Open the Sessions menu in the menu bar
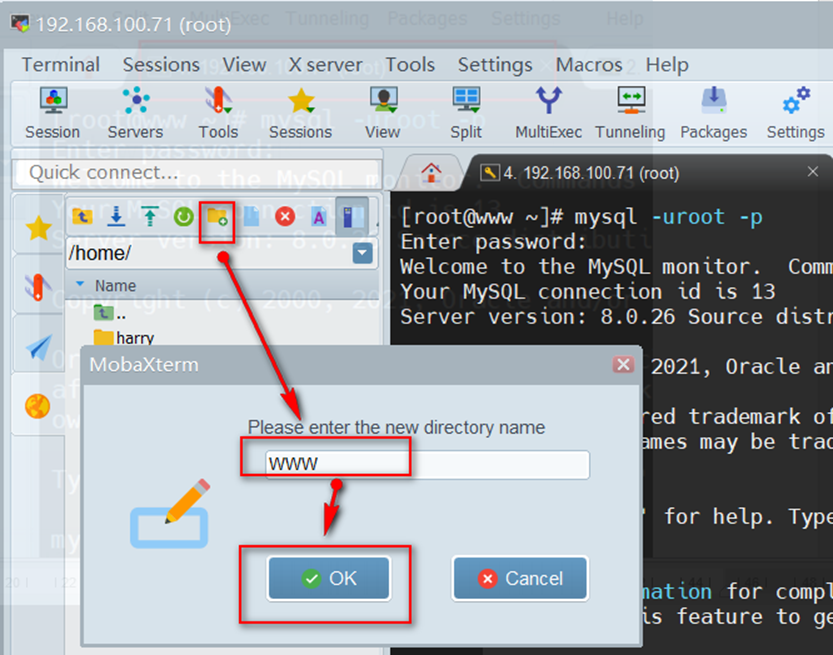 (161, 65)
